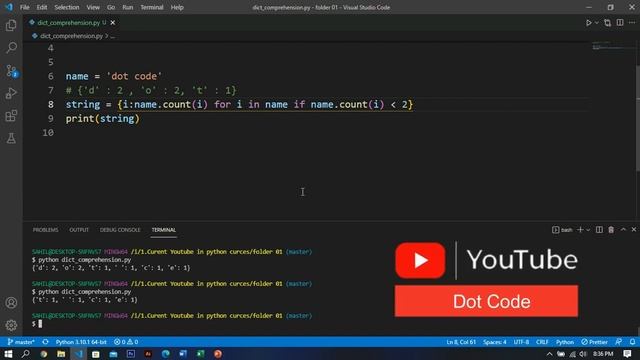The image size is (640, 360).
Task: Kill terminal with the trash icon
Action: click(611, 230)
